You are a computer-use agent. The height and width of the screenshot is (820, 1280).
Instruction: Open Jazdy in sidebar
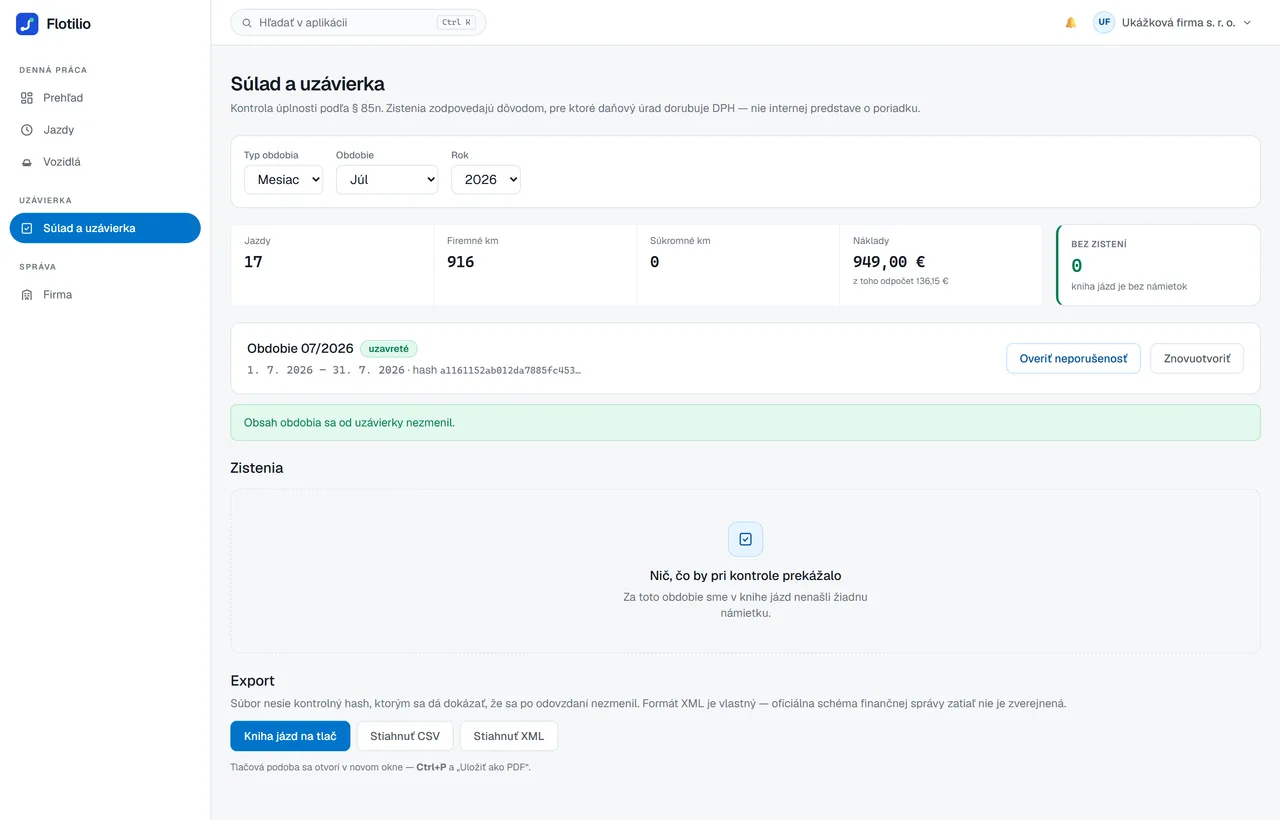click(105, 130)
